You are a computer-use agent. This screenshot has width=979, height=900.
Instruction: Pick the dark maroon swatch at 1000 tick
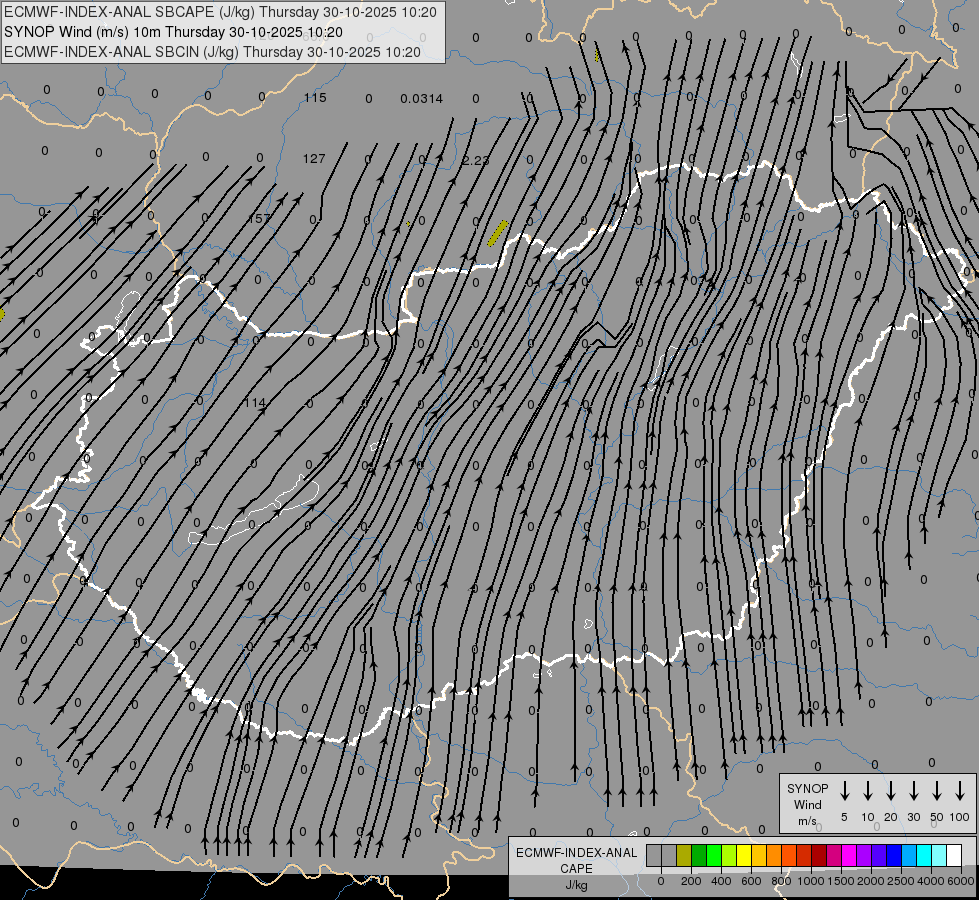[819, 855]
